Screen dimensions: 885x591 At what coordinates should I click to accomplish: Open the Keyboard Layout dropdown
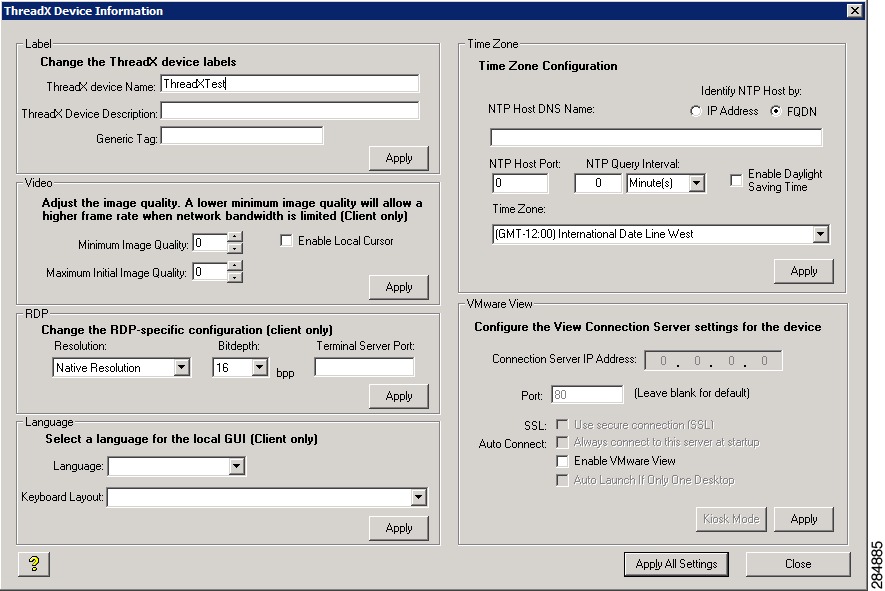418,497
